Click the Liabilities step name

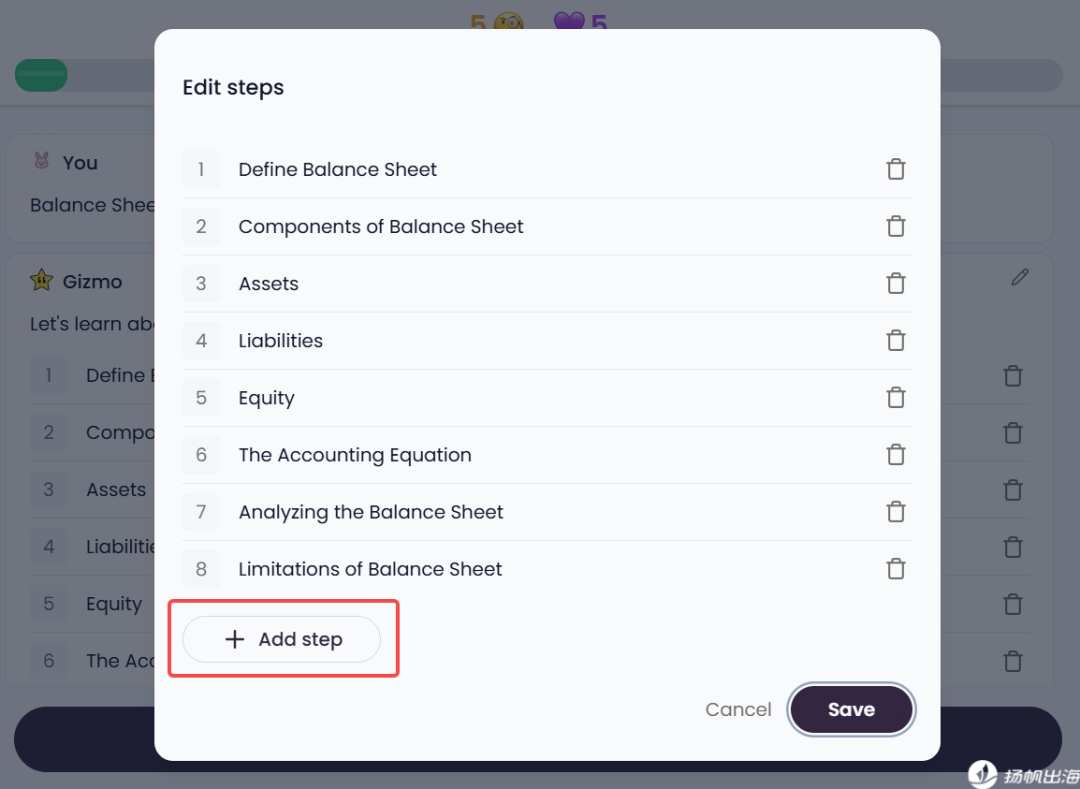281,341
